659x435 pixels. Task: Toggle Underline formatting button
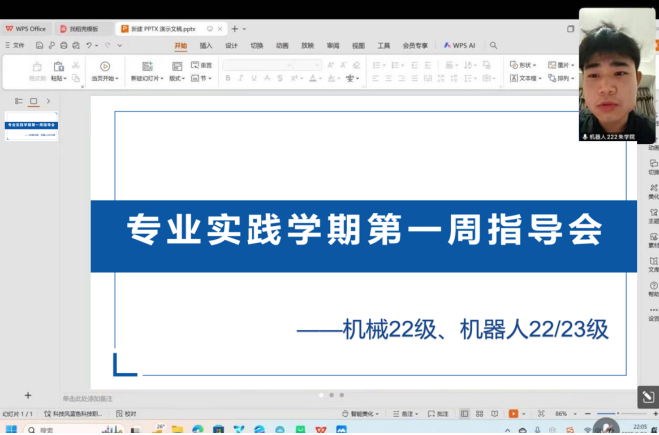click(254, 78)
